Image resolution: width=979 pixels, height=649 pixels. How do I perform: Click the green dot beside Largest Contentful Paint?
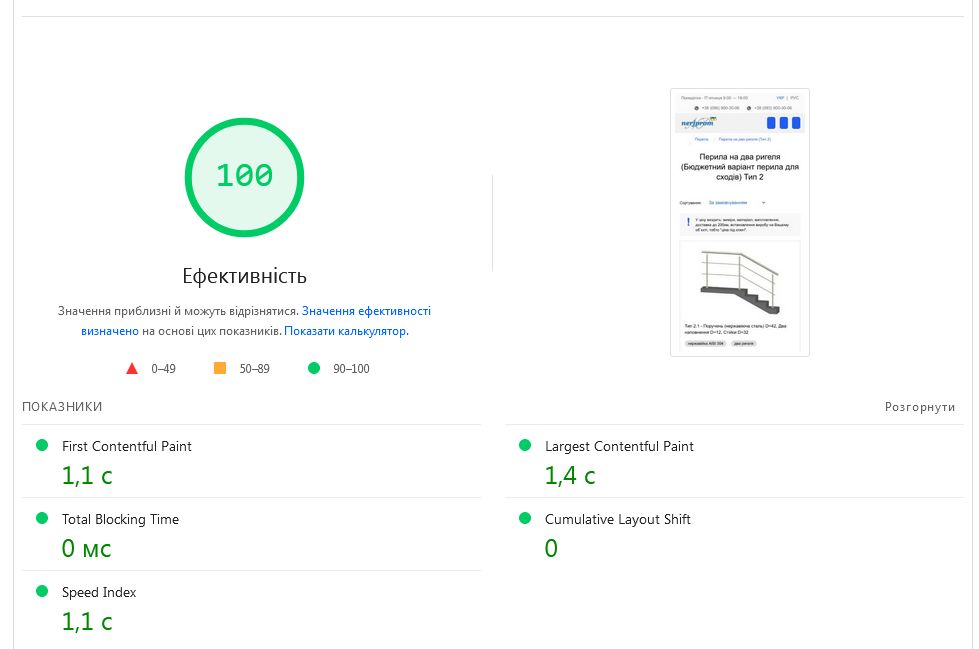[x=525, y=445]
